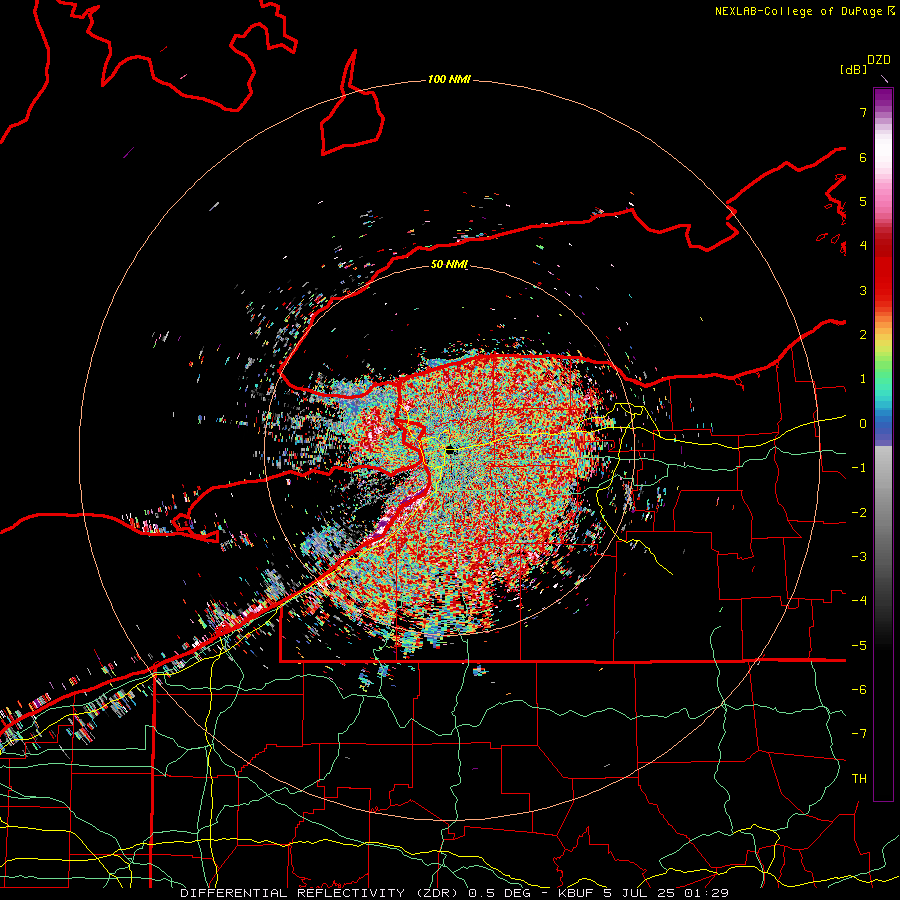Viewport: 900px width, 900px height.
Task: Click the [dB] units label
Action: point(853,70)
